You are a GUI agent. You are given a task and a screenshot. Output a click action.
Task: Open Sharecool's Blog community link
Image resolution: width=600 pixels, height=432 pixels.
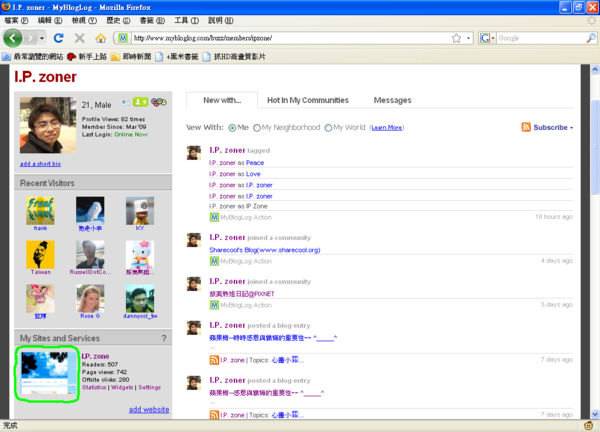click(265, 250)
